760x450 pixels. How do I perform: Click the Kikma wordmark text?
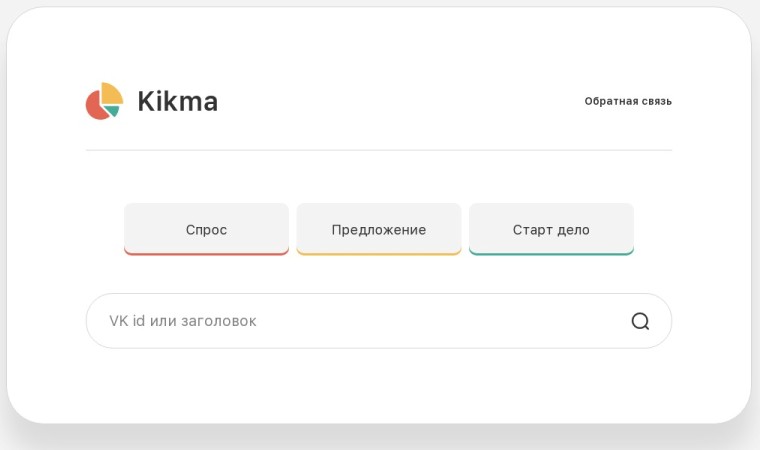pyautogui.click(x=177, y=101)
